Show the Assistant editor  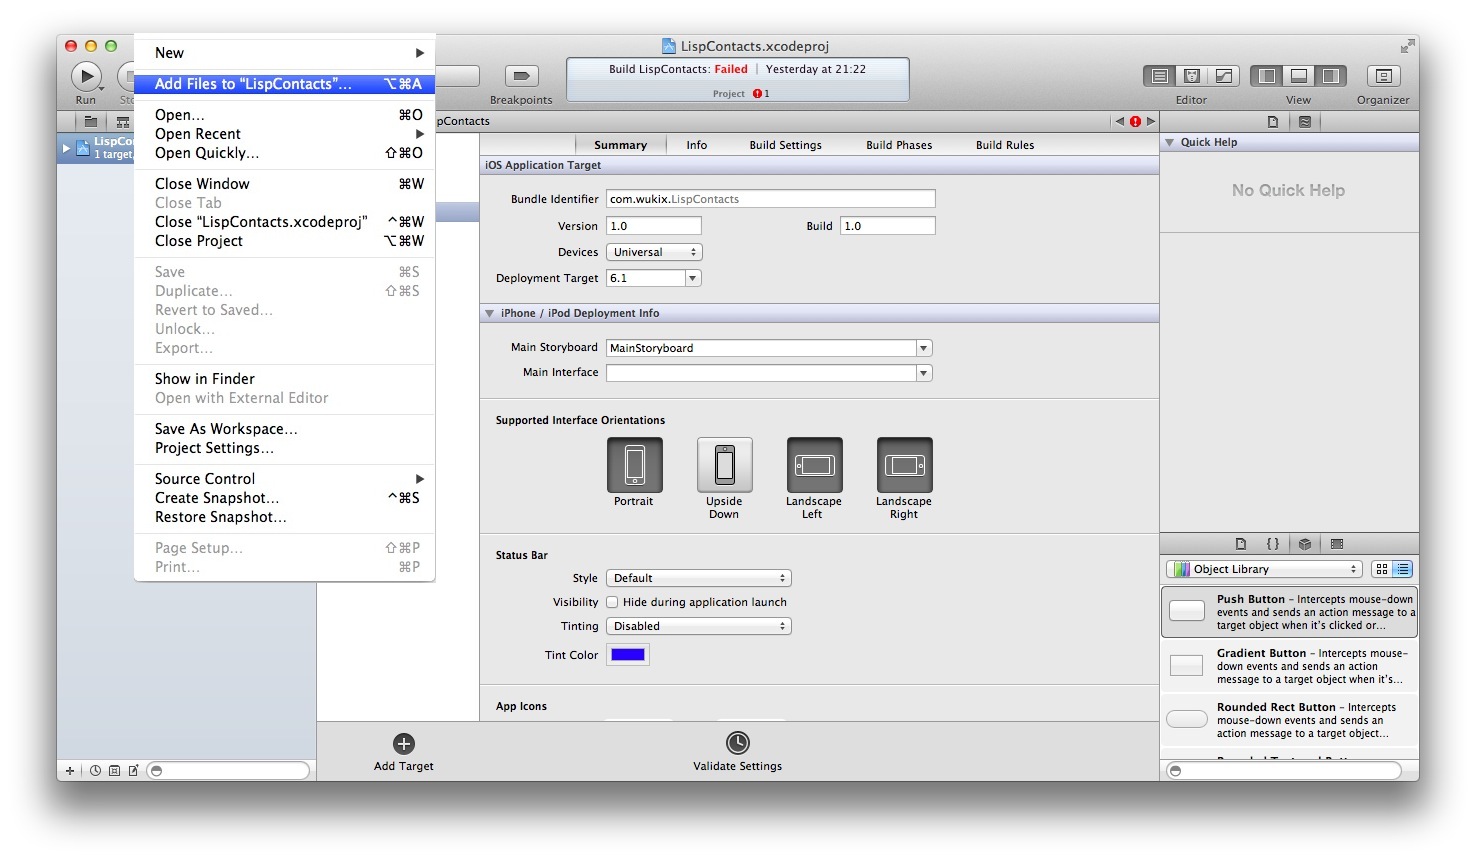tap(1192, 76)
